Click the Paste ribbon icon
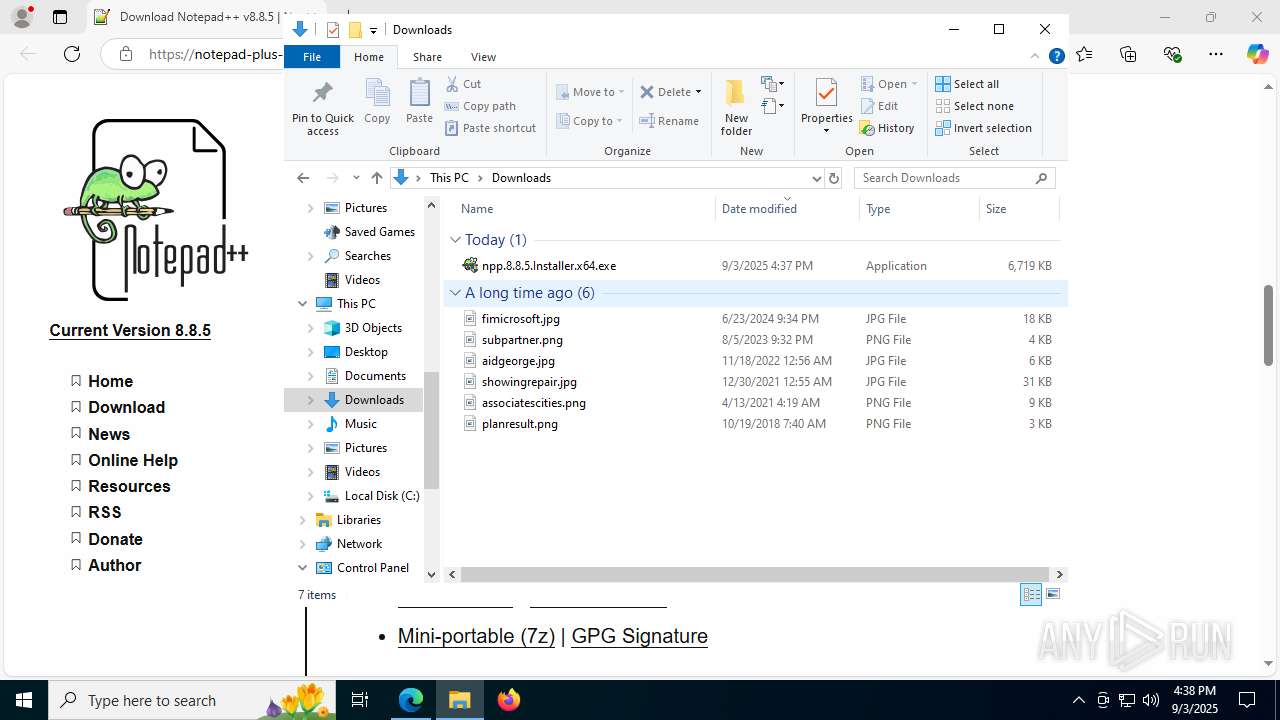The width and height of the screenshot is (1280, 720). 419,93
